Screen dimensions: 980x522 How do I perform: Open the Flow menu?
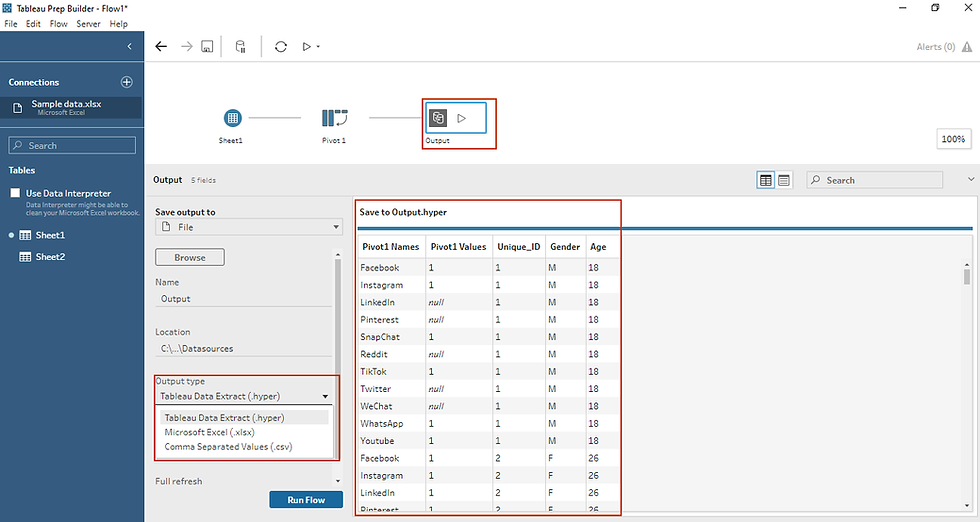coord(59,24)
